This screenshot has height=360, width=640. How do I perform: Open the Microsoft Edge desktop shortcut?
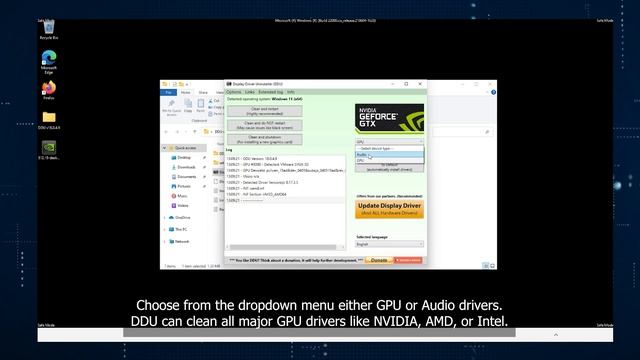[x=49, y=62]
